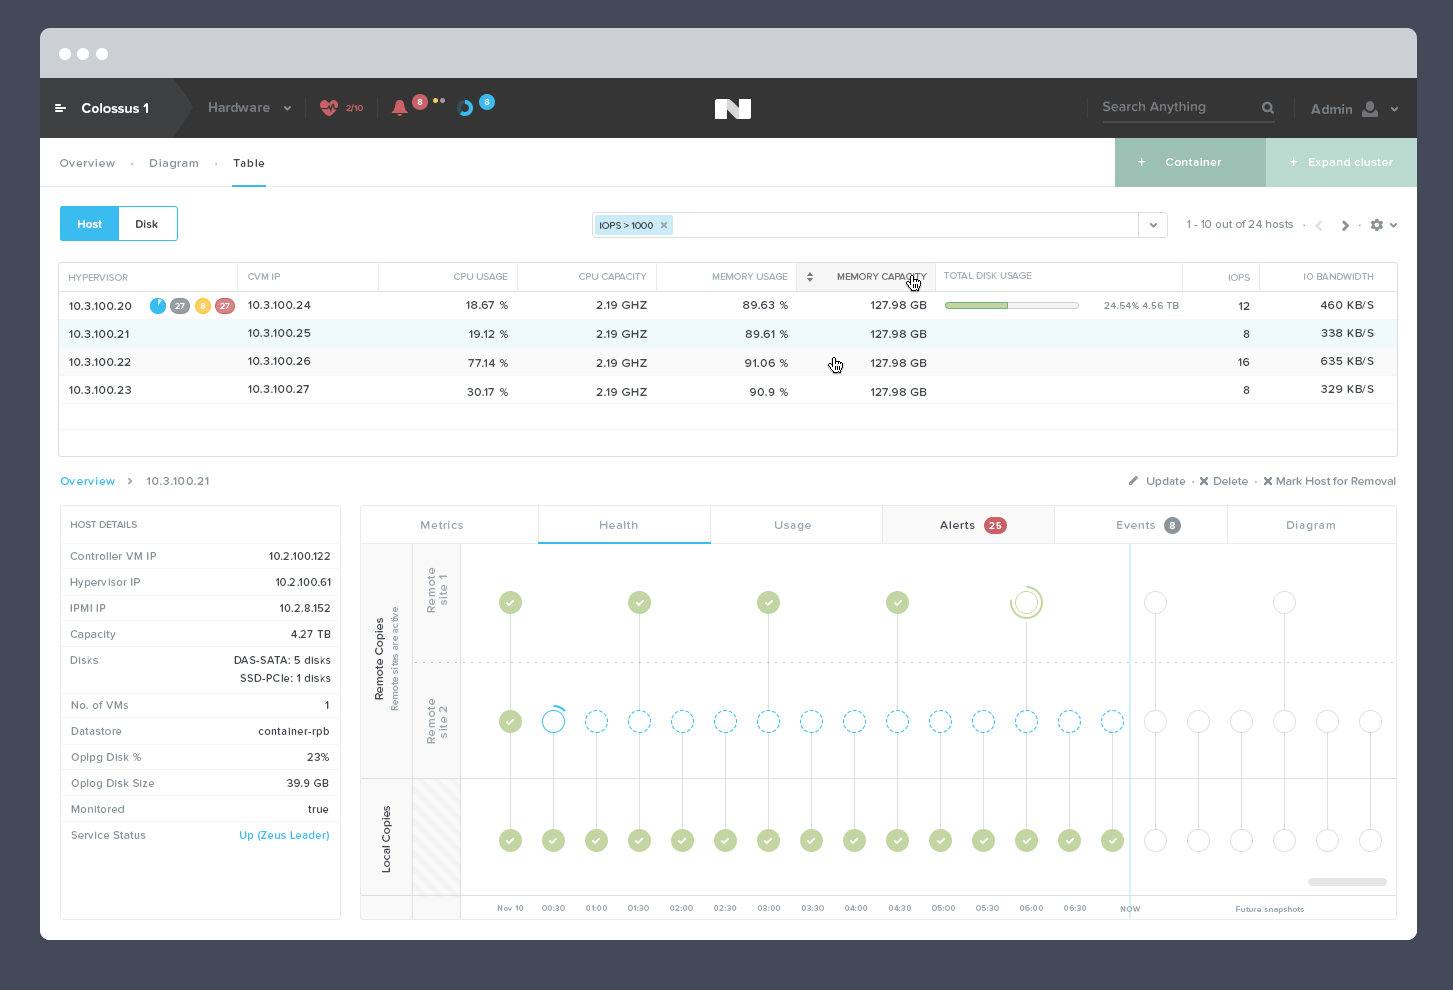Image resolution: width=1453 pixels, height=990 pixels.
Task: Click the Nutanix logo in header
Action: pos(732,109)
